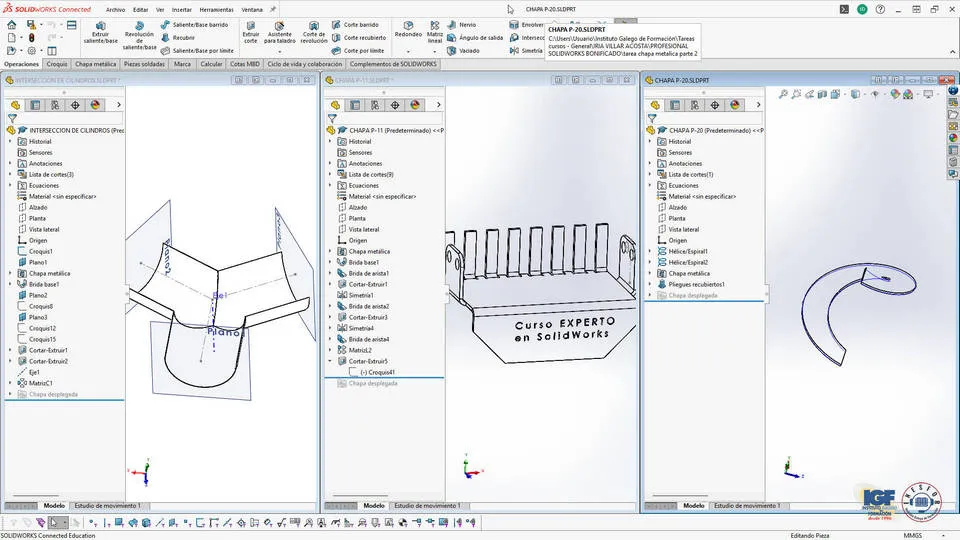Expand manager tabs chevron in CHAPA P-20
This screenshot has height=540, width=960.
(758, 105)
